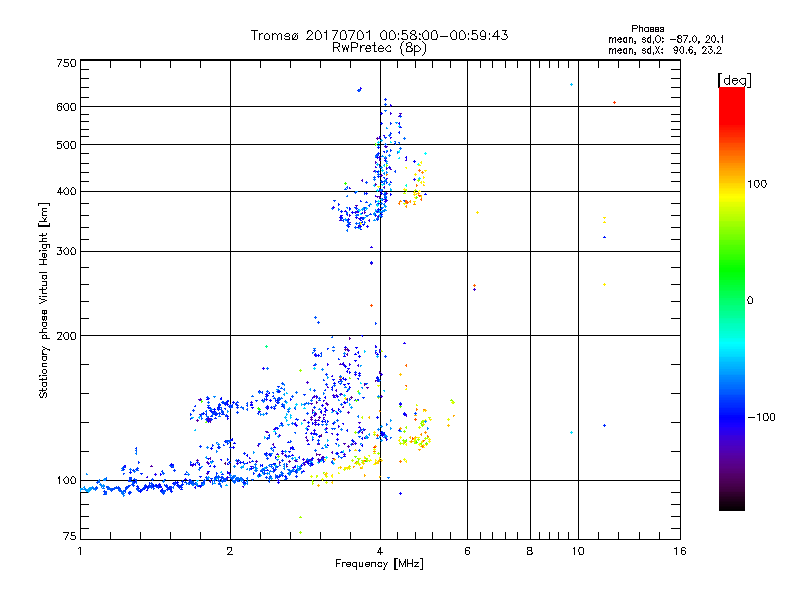
Task: Click the colorbar label "-100" beside blue
Action: (x=762, y=417)
